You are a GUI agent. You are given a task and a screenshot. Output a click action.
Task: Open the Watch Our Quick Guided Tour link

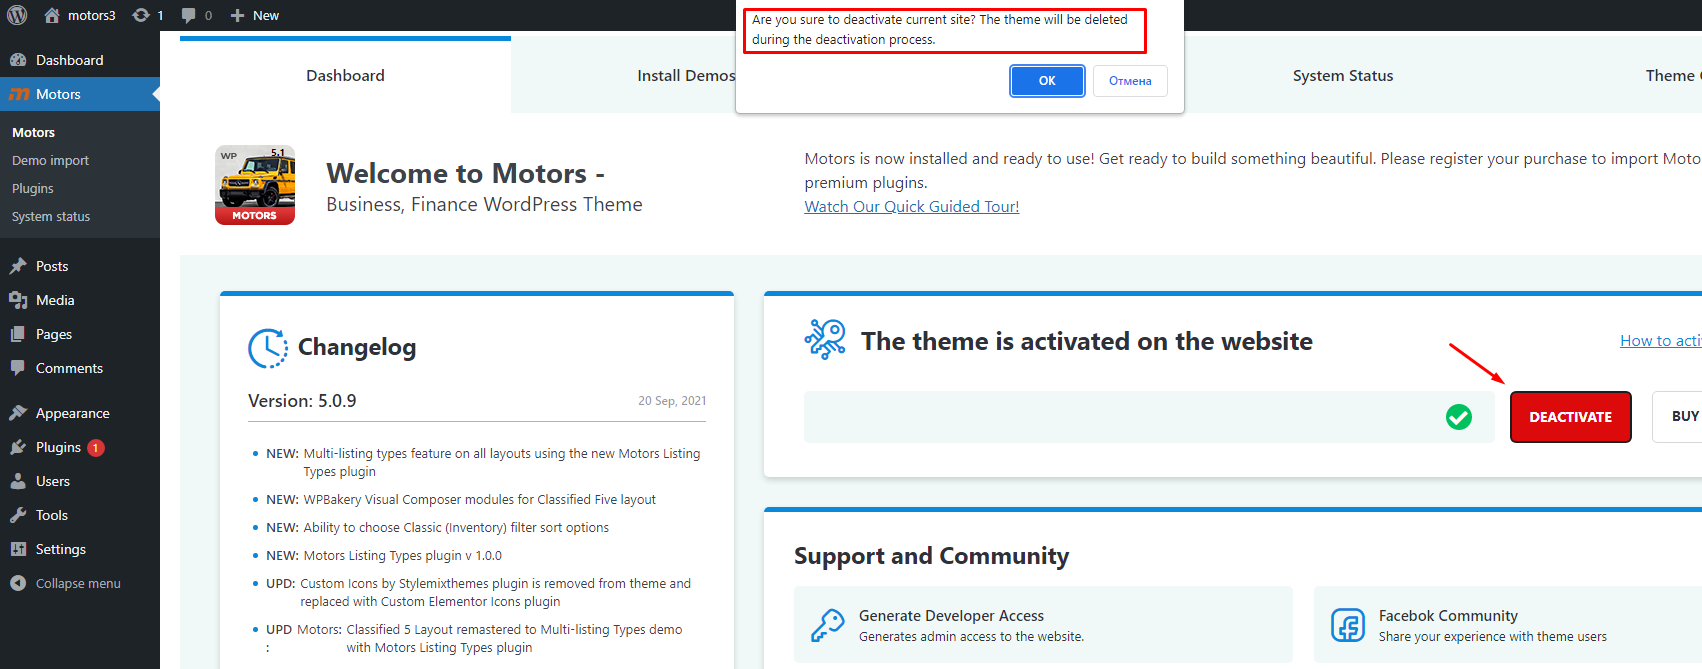(911, 207)
